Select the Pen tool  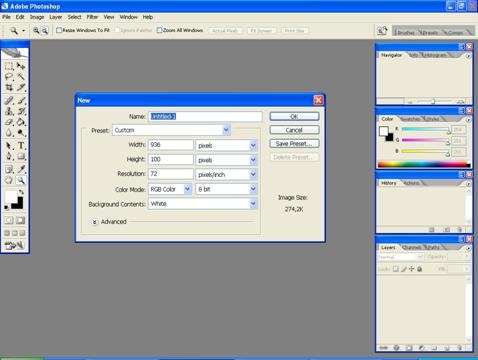click(x=9, y=156)
